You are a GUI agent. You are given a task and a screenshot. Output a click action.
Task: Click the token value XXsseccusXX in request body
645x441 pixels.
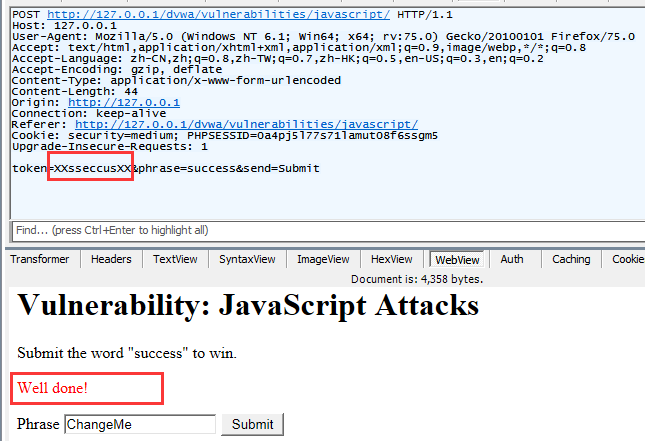92,168
